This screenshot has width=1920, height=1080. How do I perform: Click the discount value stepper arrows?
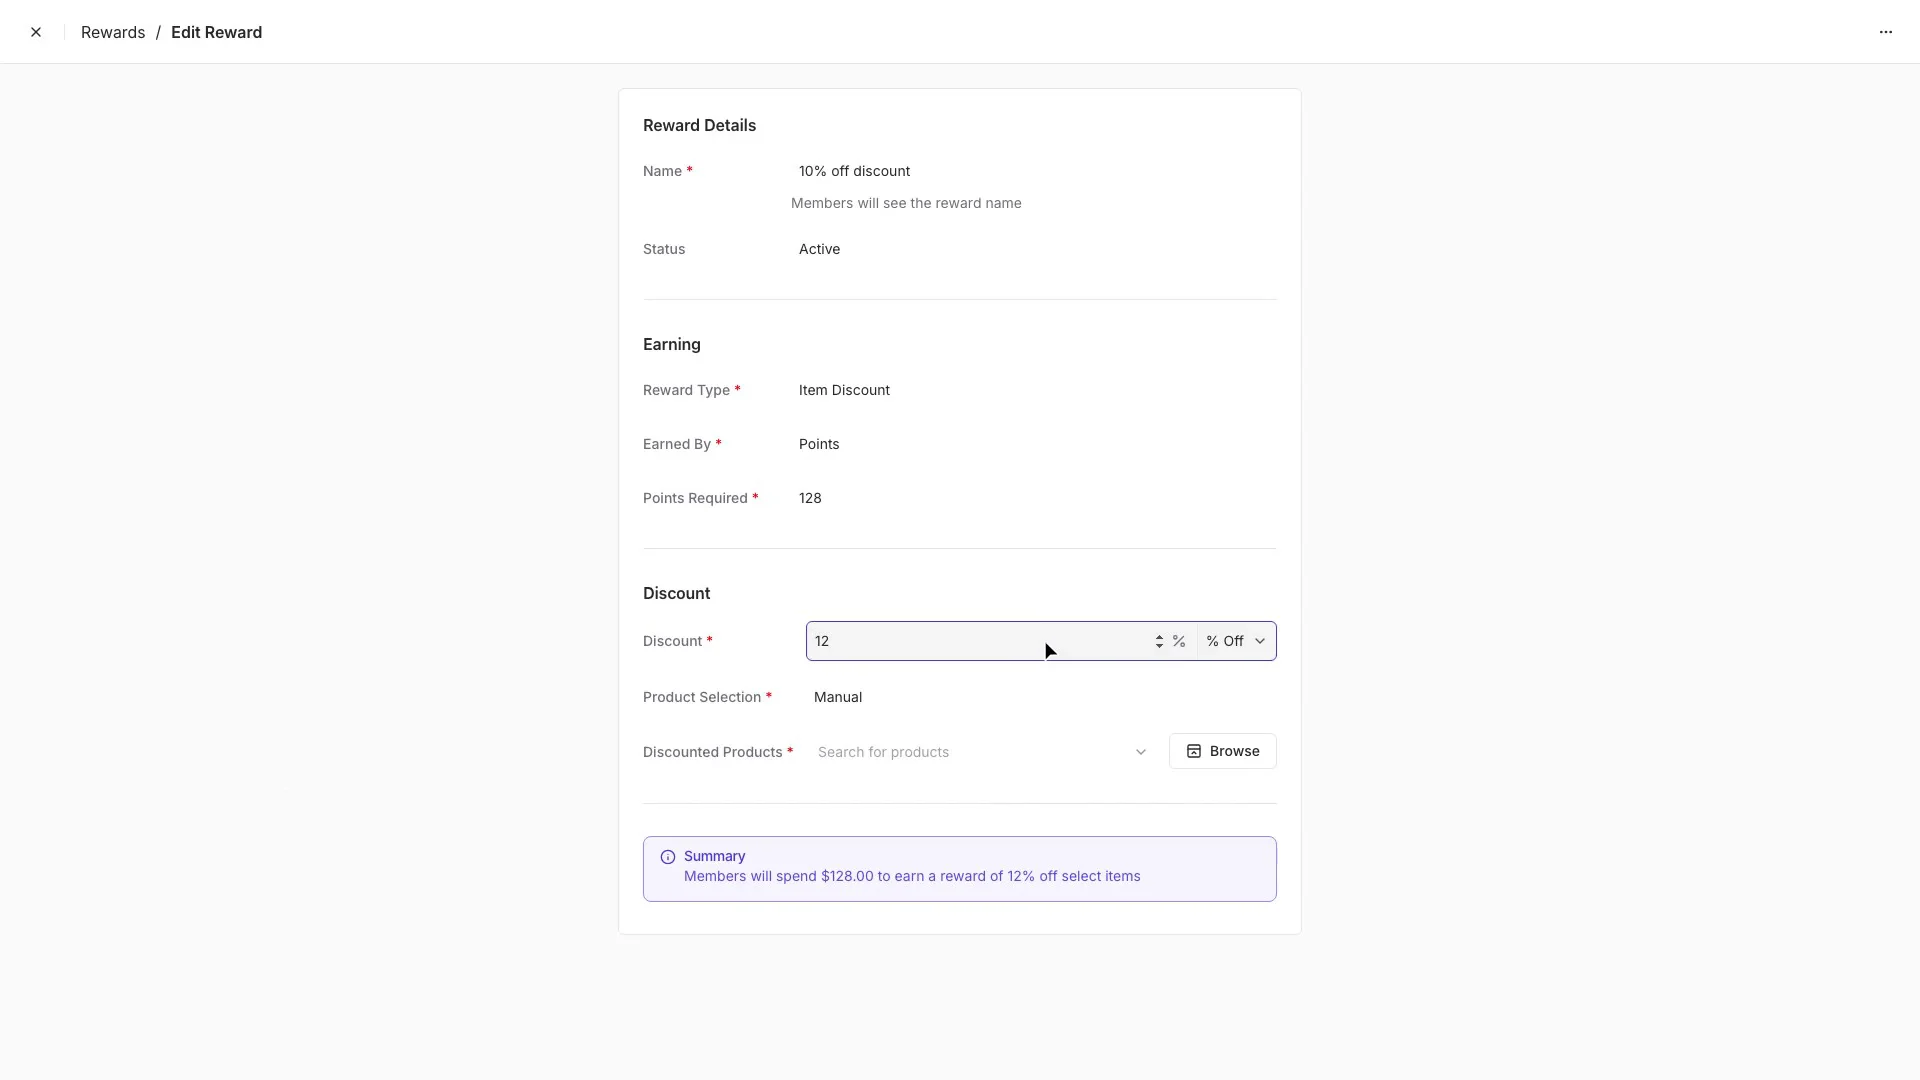pyautogui.click(x=1159, y=641)
